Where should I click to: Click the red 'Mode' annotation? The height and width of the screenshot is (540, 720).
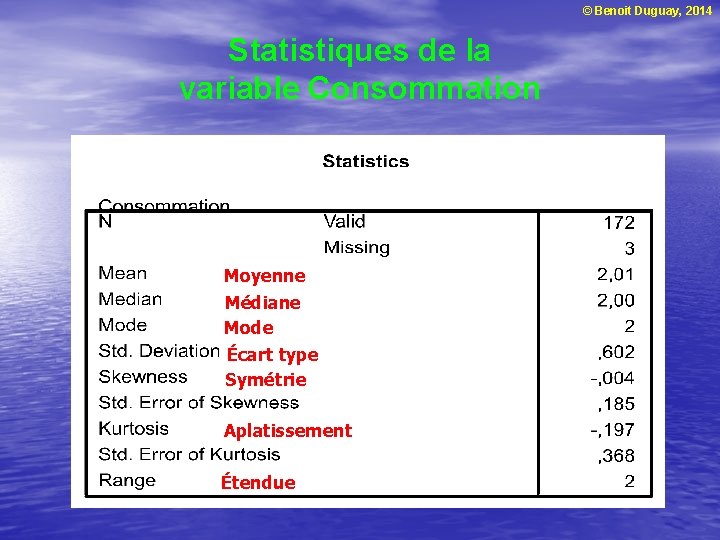click(x=248, y=328)
